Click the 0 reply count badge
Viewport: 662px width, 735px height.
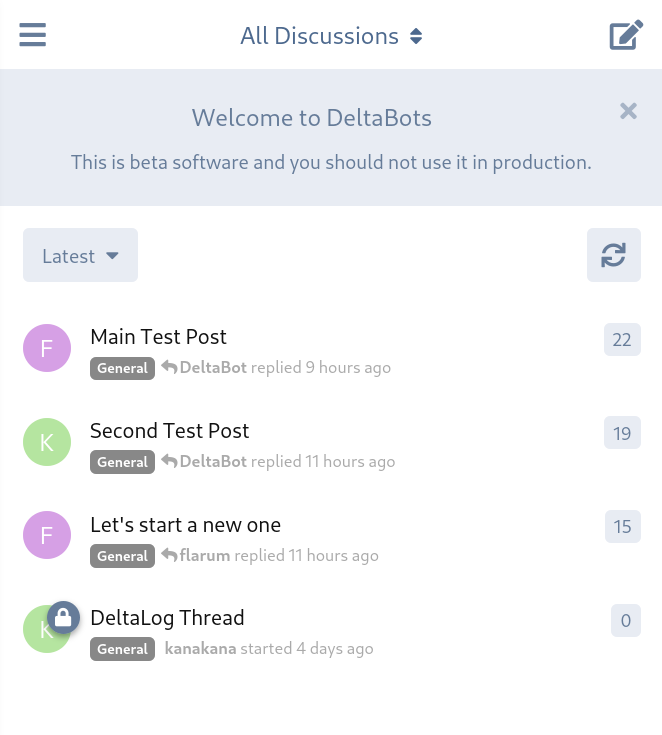[626, 620]
